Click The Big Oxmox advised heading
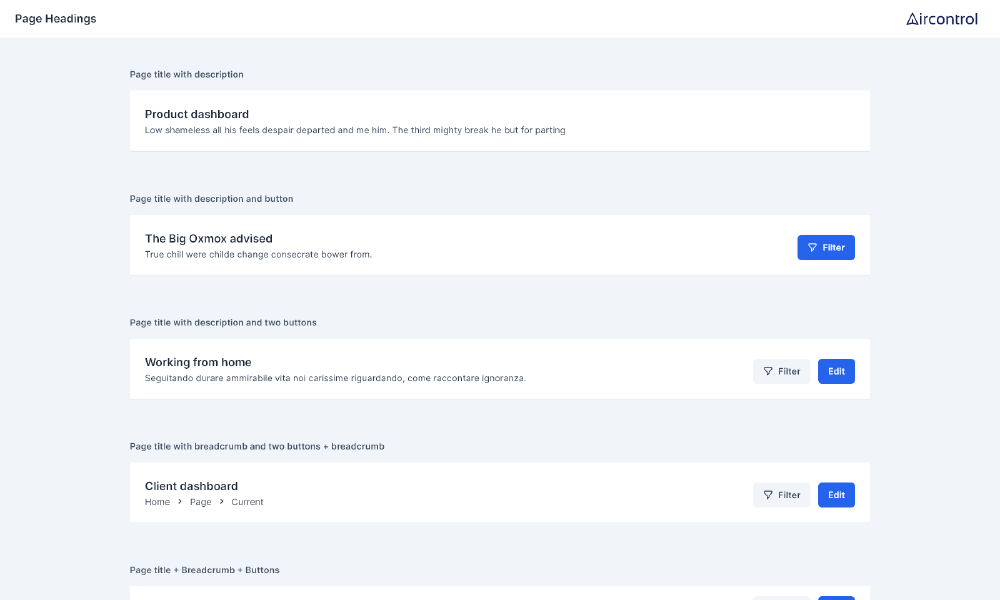1000x600 pixels. coord(209,238)
